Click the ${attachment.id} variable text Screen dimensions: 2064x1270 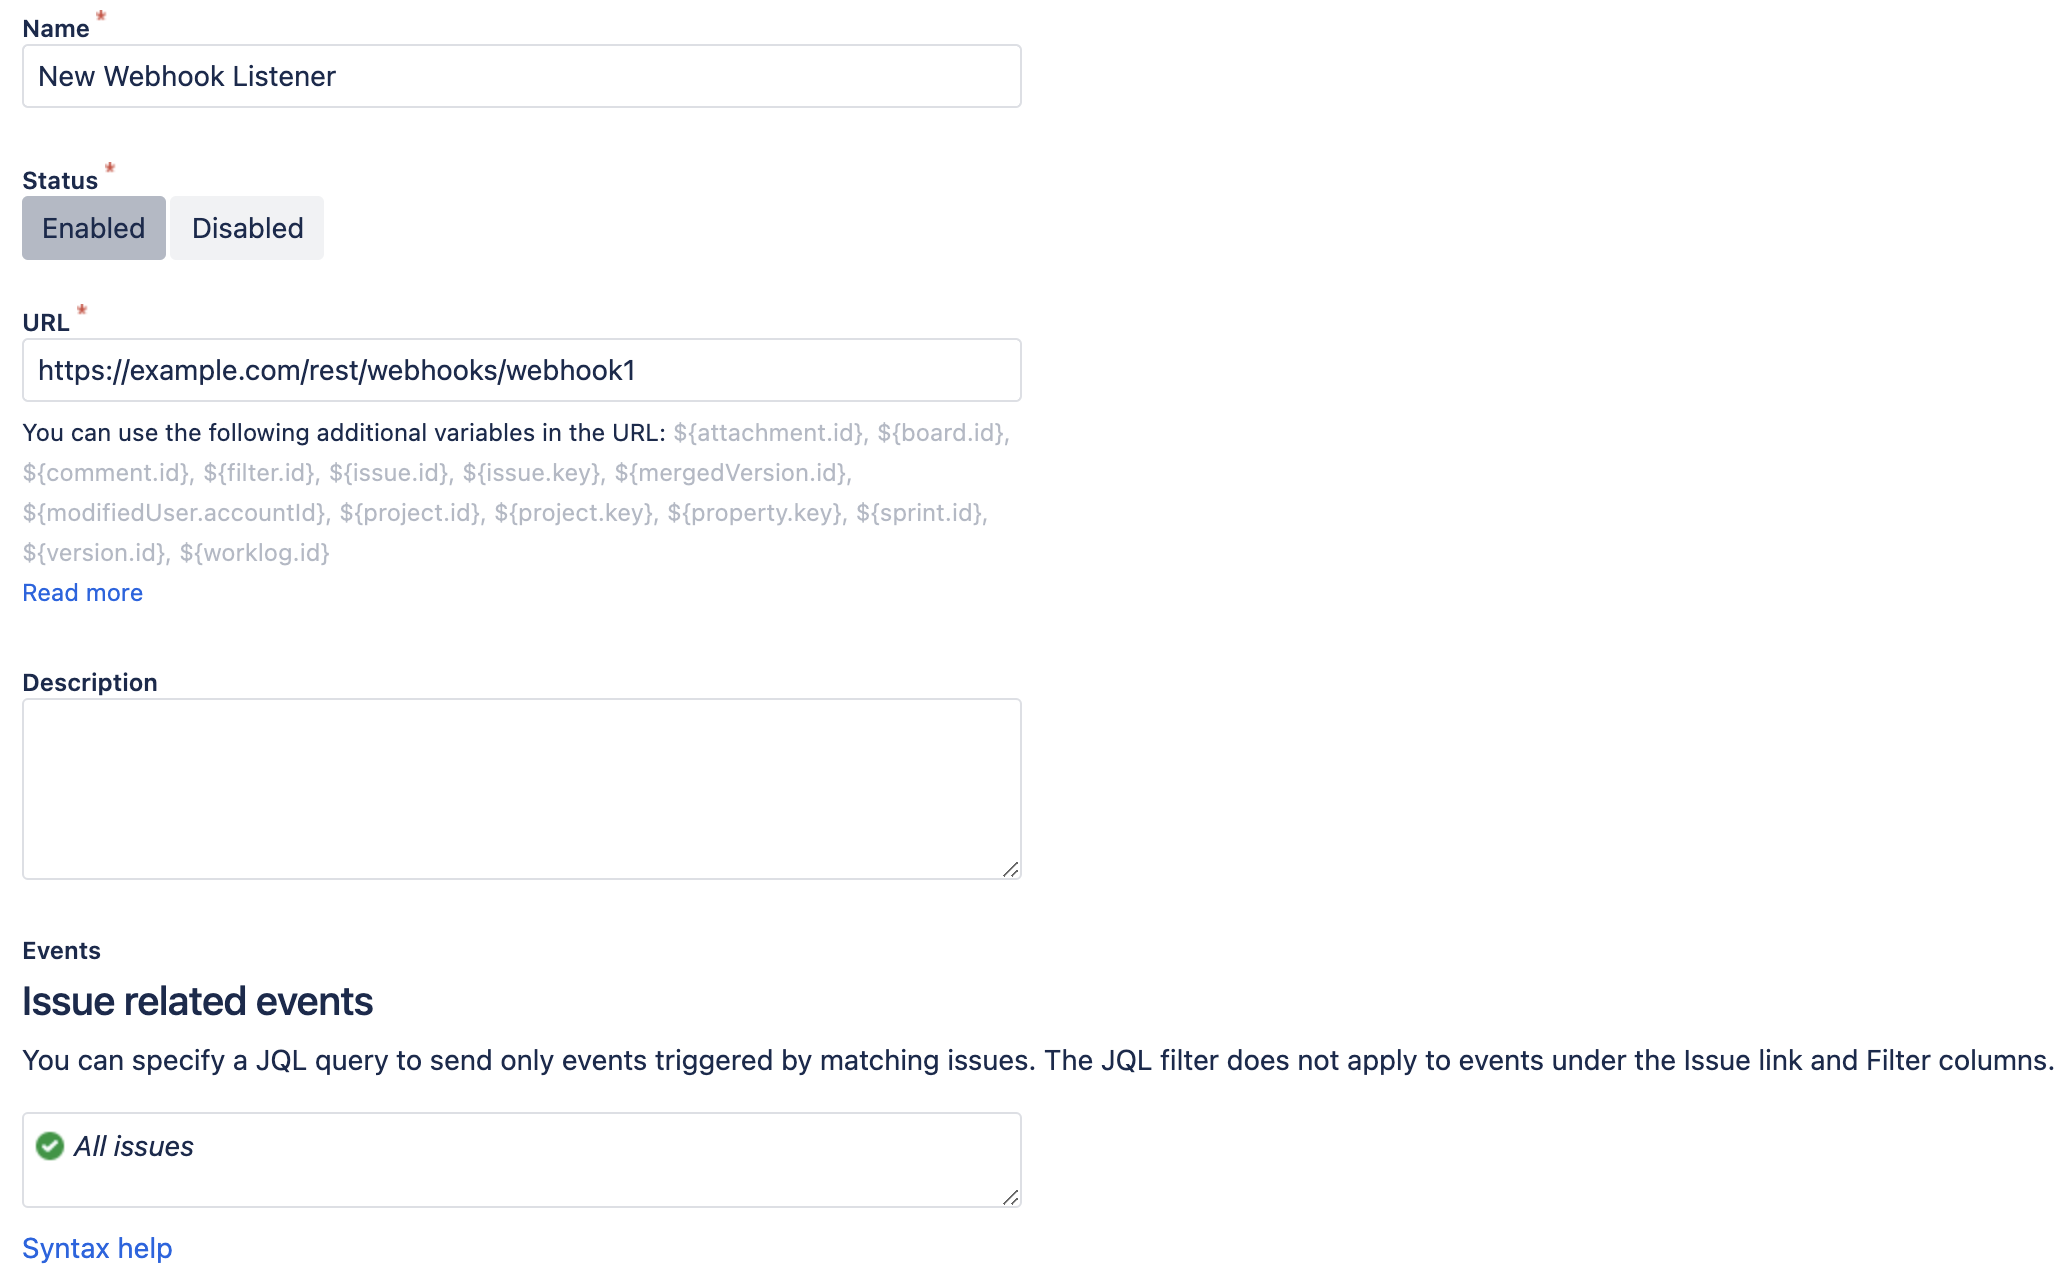(768, 433)
